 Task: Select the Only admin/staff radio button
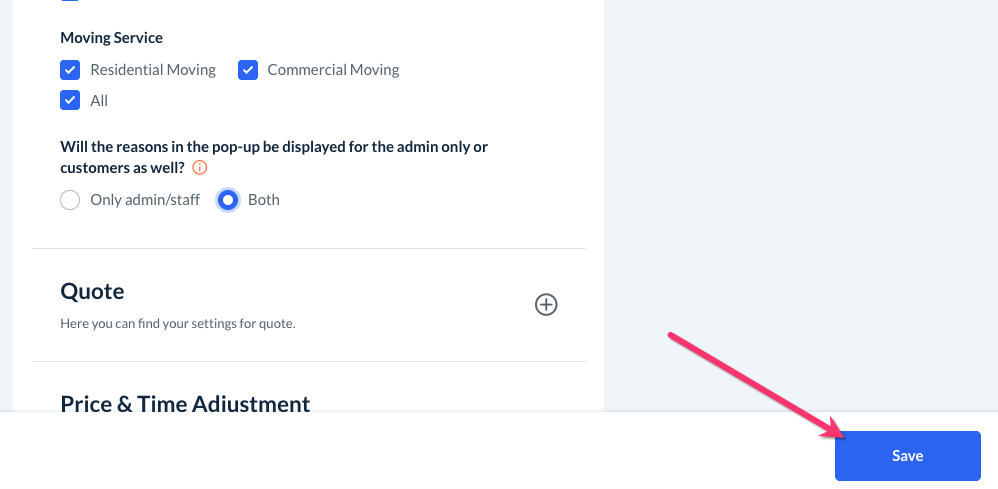click(70, 200)
